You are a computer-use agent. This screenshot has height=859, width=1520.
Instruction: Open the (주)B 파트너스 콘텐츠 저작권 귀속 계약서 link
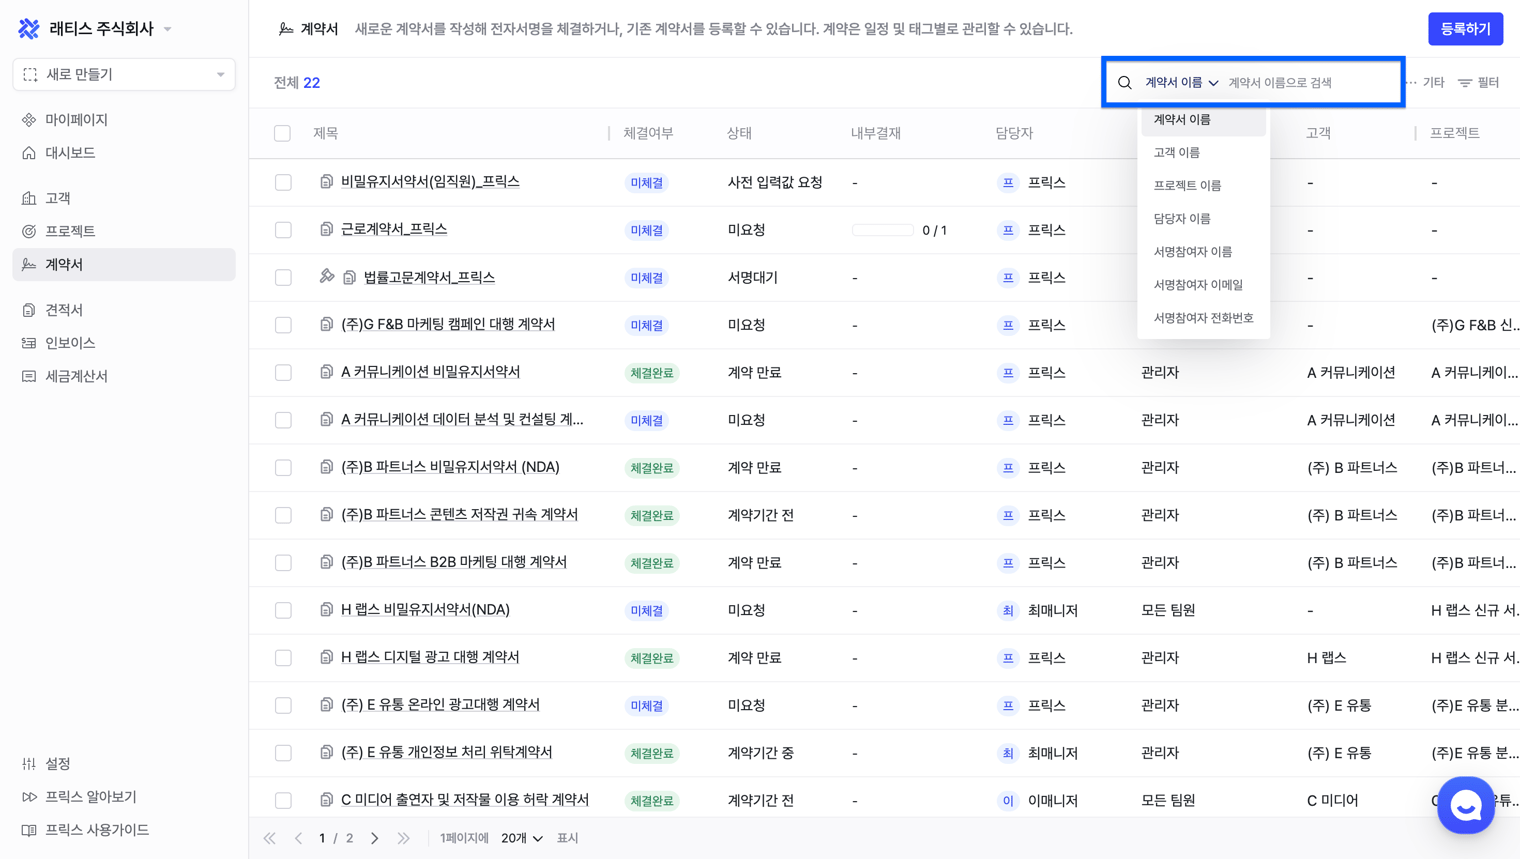pyautogui.click(x=459, y=514)
